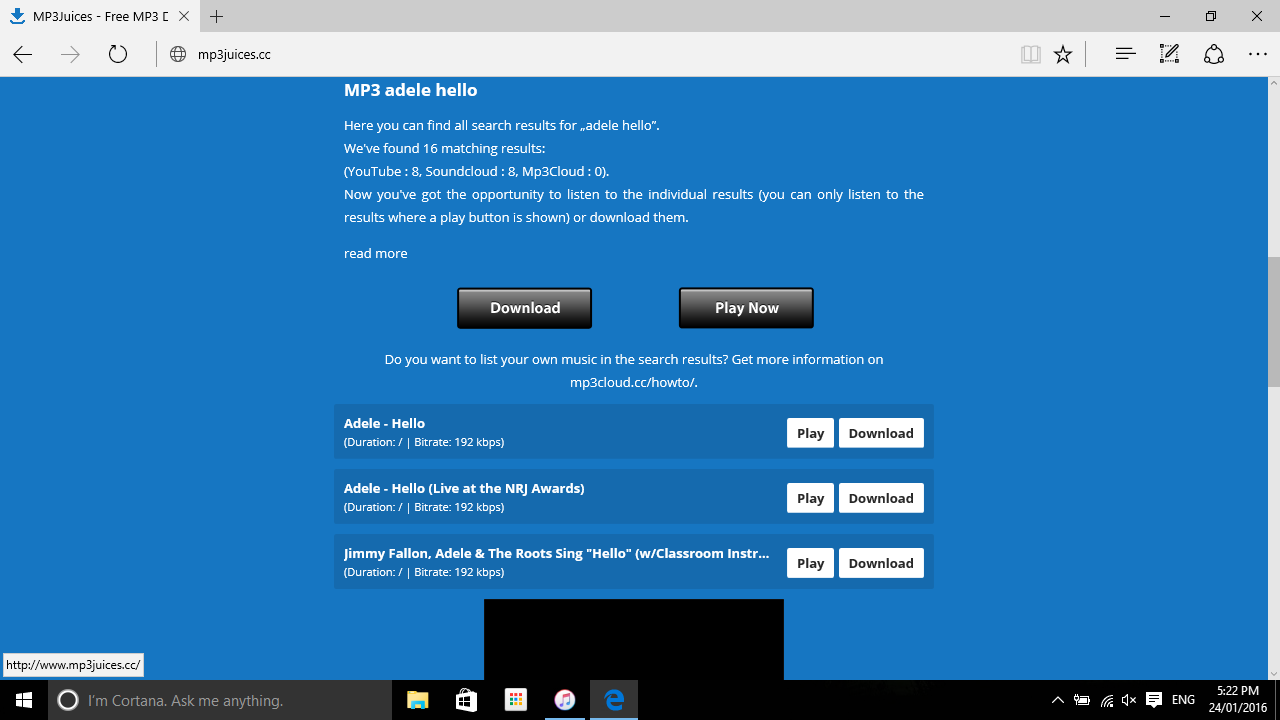Open a new browser tab
Screen dimensions: 1280x720
216,16
